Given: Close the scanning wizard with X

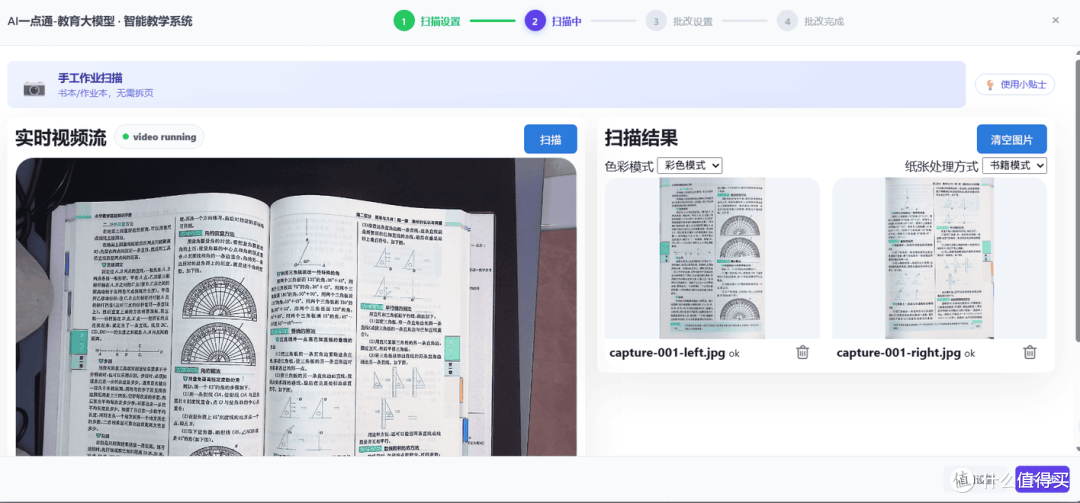Looking at the screenshot, I should (x=1055, y=21).
